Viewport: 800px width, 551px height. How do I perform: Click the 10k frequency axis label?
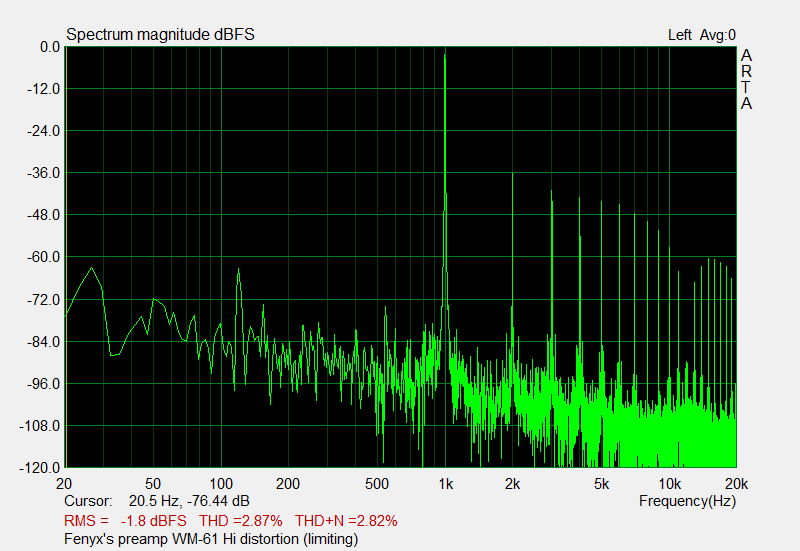pyautogui.click(x=670, y=484)
